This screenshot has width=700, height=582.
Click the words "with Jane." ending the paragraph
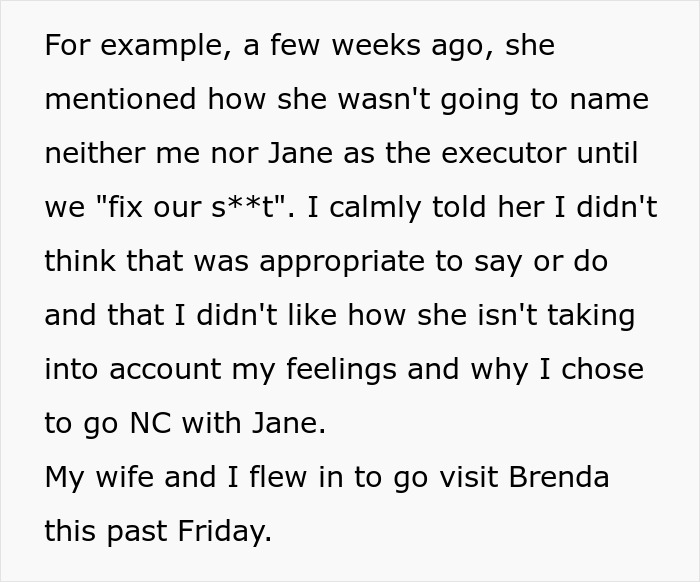coord(254,424)
